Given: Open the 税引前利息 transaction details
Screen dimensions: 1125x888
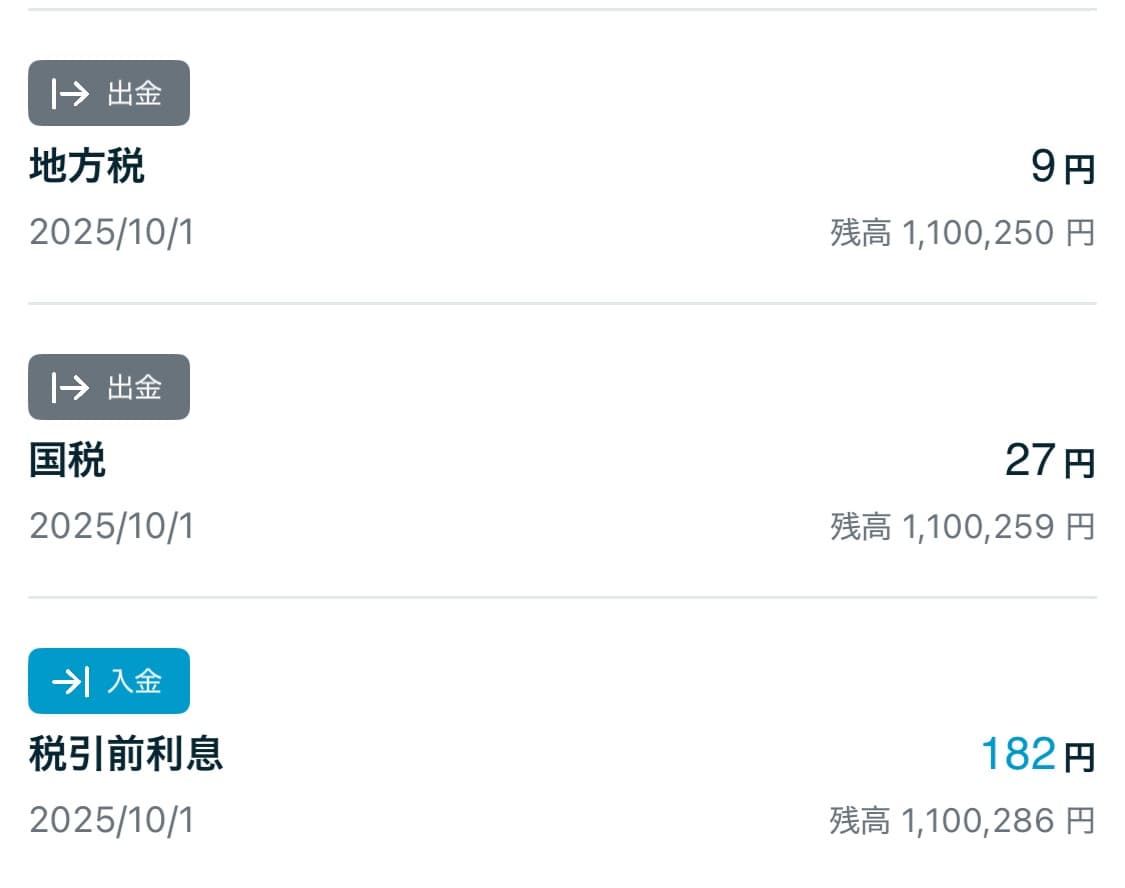Looking at the screenshot, I should [126, 754].
